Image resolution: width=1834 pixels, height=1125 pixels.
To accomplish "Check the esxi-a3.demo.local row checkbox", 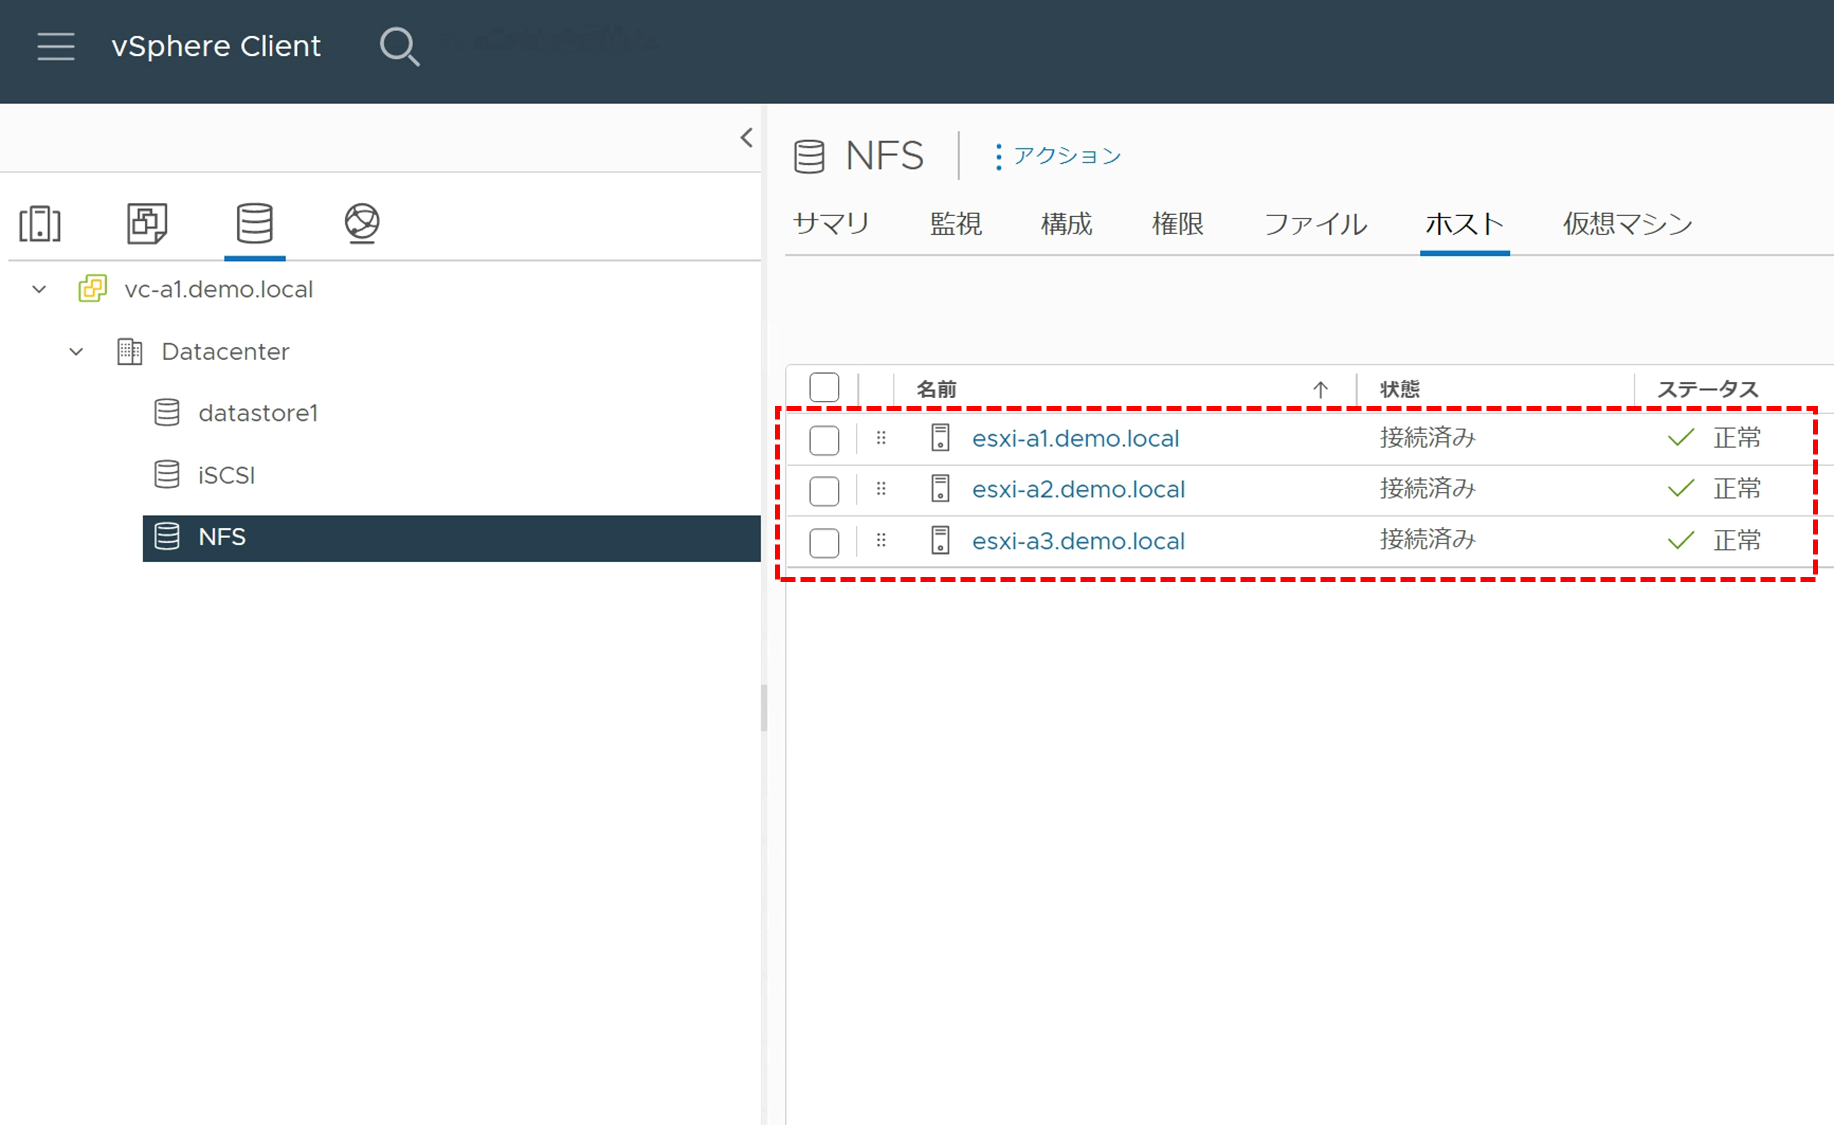I will tap(824, 543).
